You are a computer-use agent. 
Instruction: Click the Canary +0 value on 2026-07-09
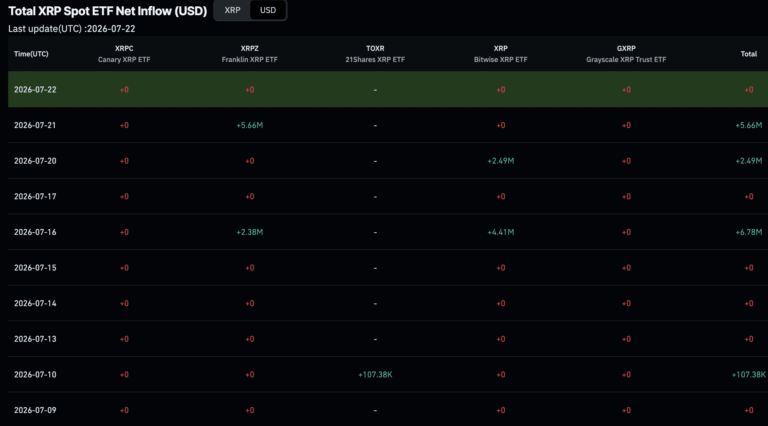(x=124, y=410)
